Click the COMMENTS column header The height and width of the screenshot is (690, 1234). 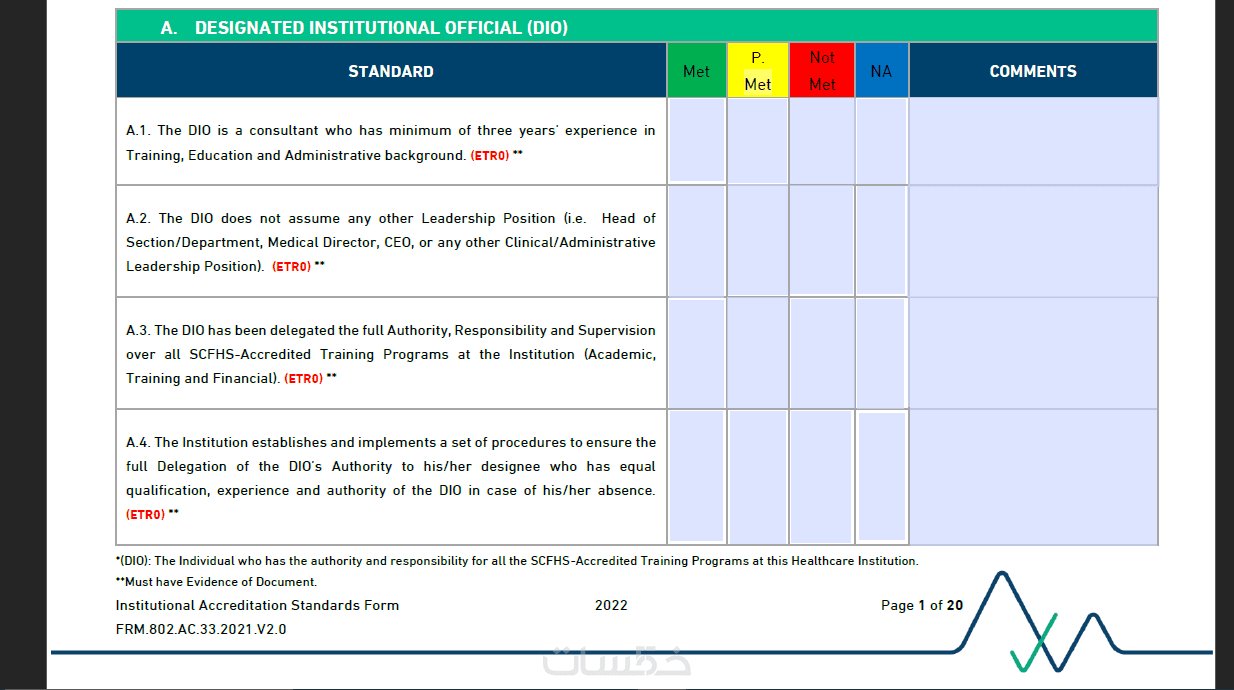(1034, 71)
